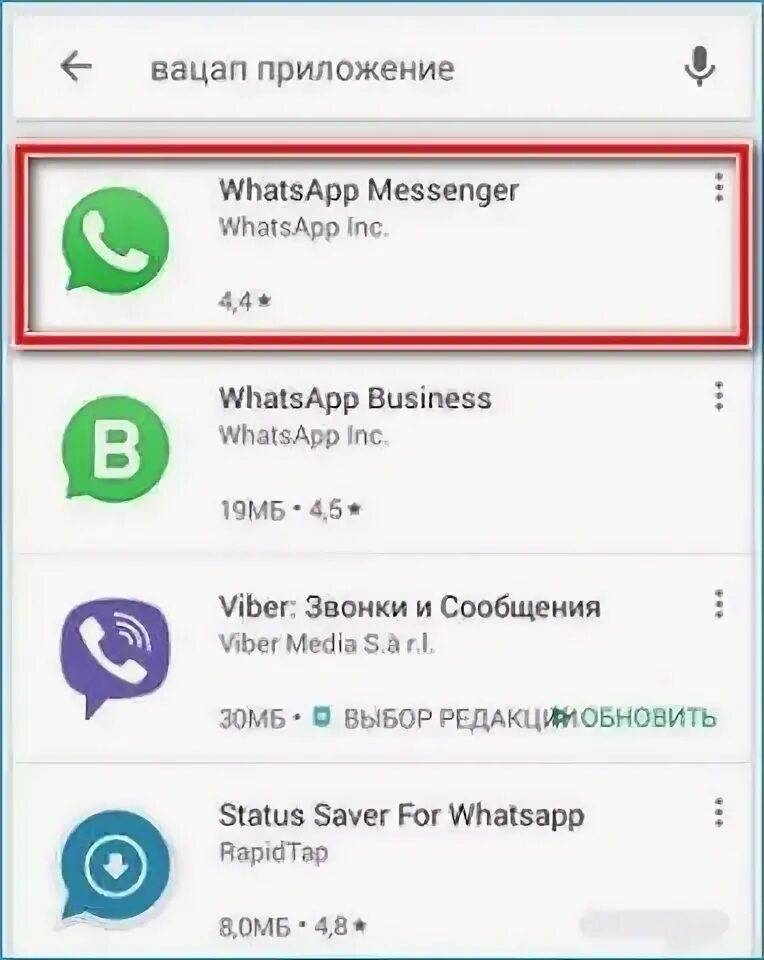Open the WhatsApp Messenger green phone icon

coord(116,240)
